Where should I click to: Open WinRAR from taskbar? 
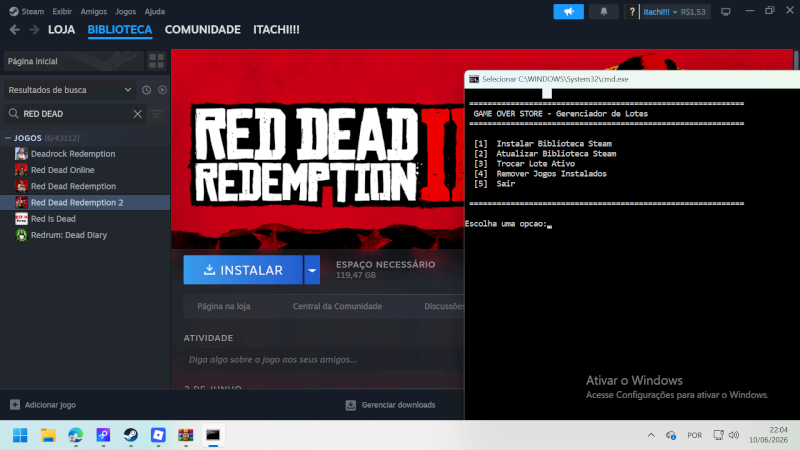[186, 435]
